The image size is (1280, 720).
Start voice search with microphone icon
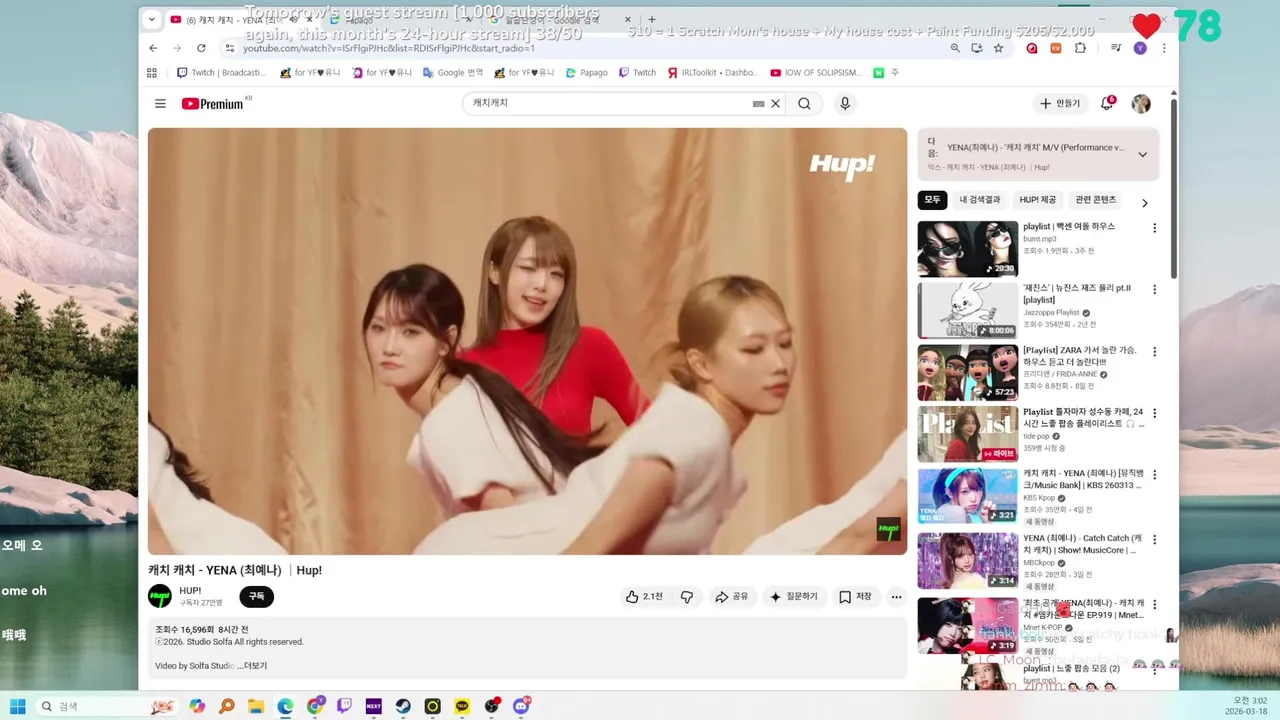pos(845,104)
